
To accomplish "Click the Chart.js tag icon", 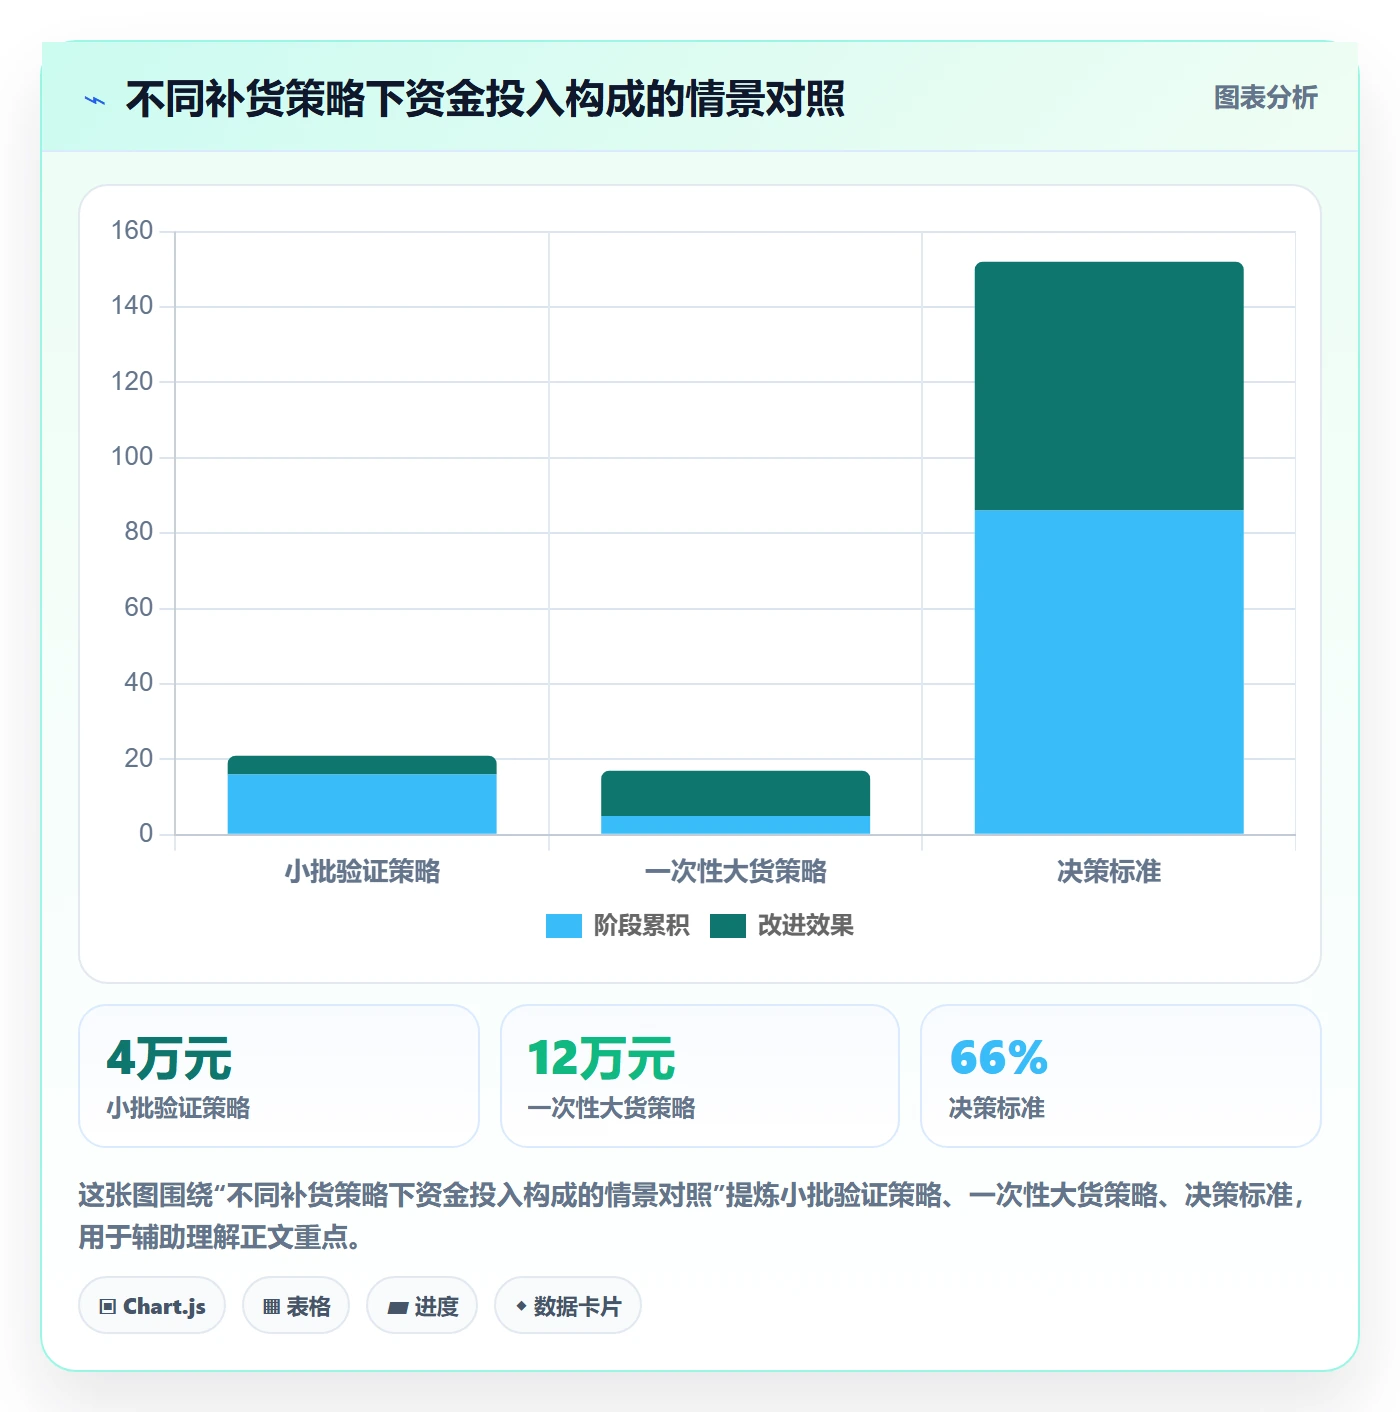I will point(108,1306).
